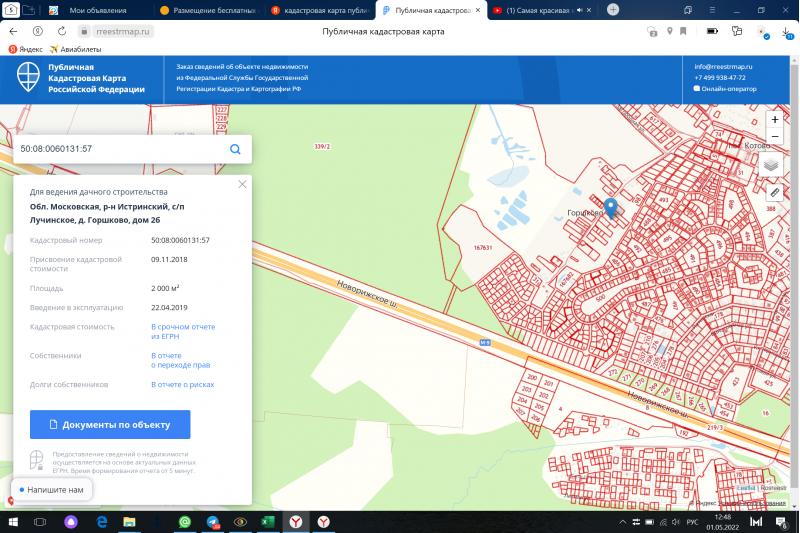Click the area value '2 000 м²'

coord(165,288)
